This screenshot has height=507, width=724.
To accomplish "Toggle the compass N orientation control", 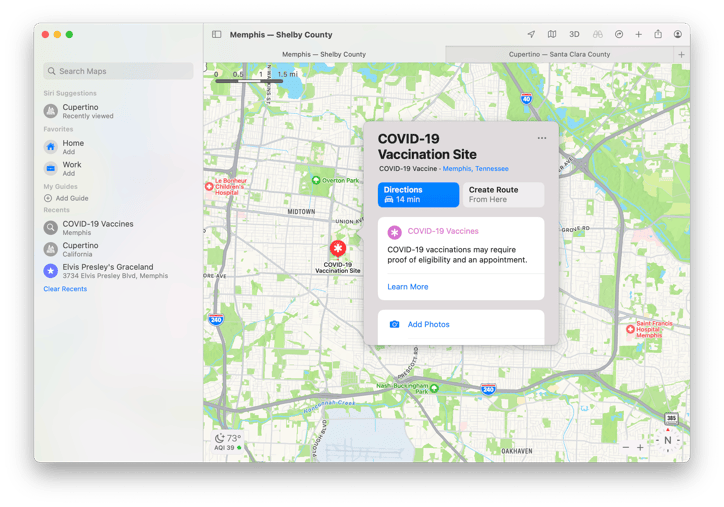I will [x=667, y=440].
